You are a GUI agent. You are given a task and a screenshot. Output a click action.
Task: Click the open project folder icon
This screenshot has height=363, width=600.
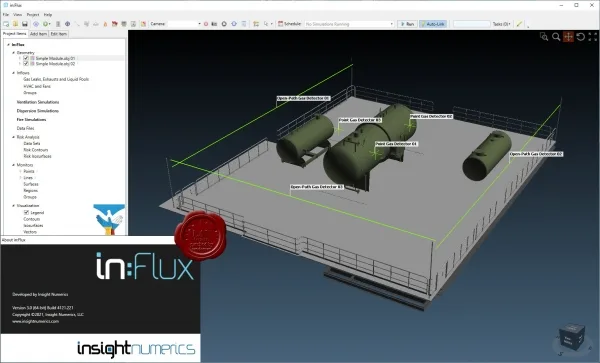pos(15,24)
